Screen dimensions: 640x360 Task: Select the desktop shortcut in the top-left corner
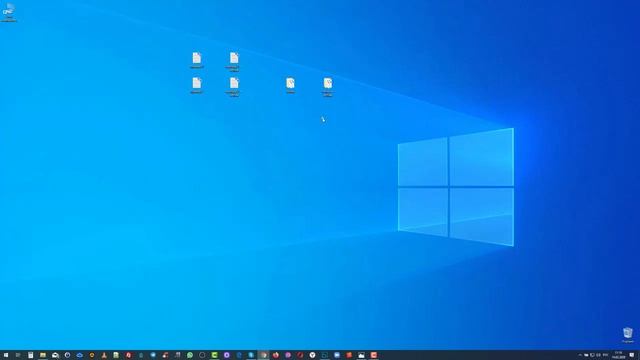coord(9,12)
